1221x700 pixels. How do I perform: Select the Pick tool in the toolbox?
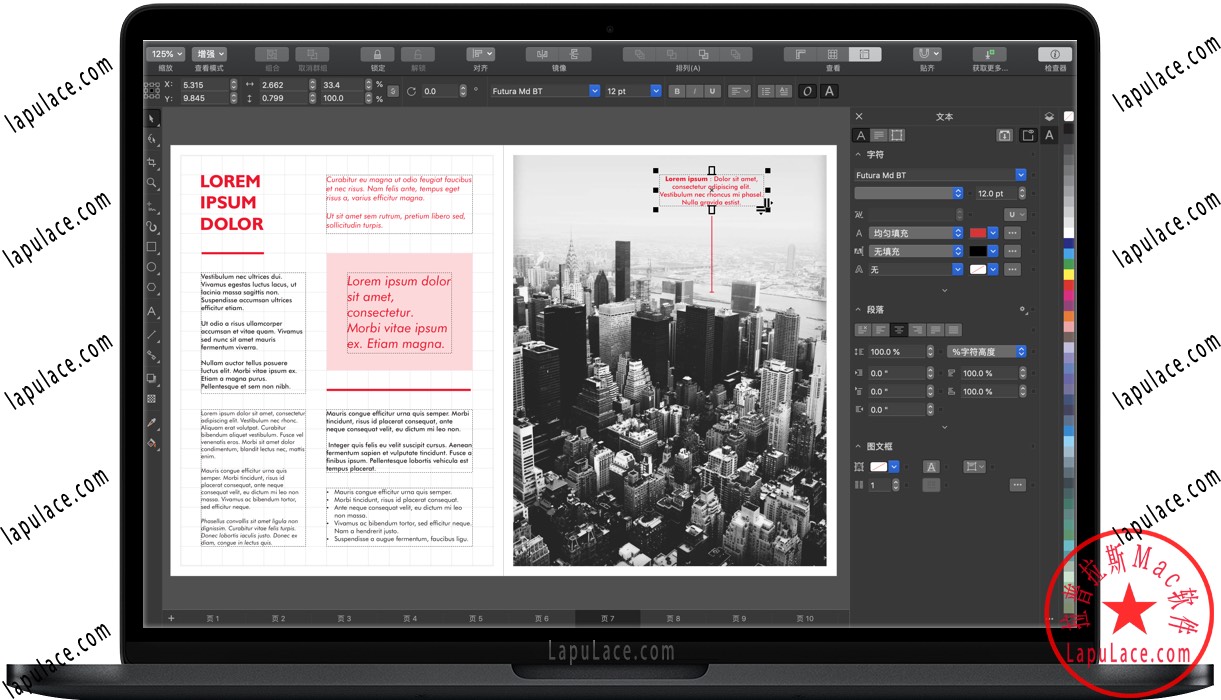coord(153,119)
